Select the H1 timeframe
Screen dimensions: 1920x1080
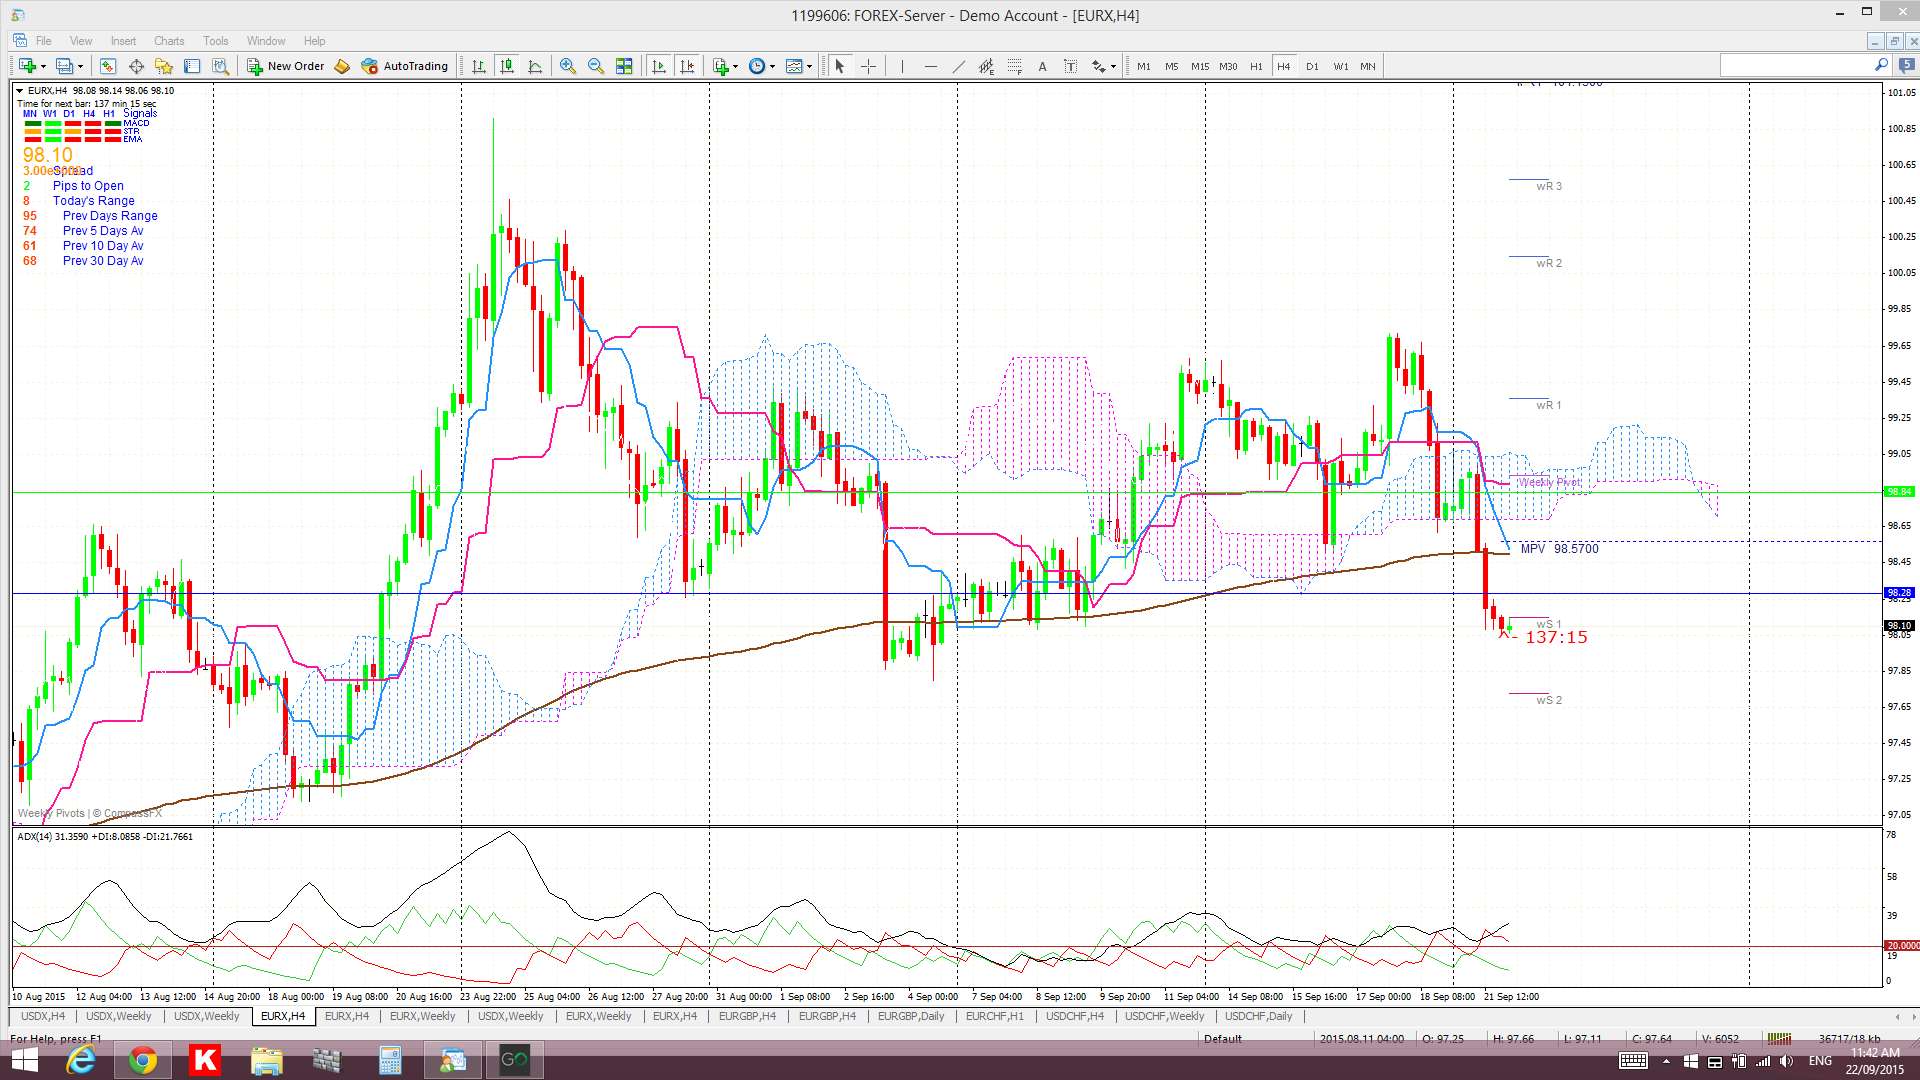coord(1256,66)
